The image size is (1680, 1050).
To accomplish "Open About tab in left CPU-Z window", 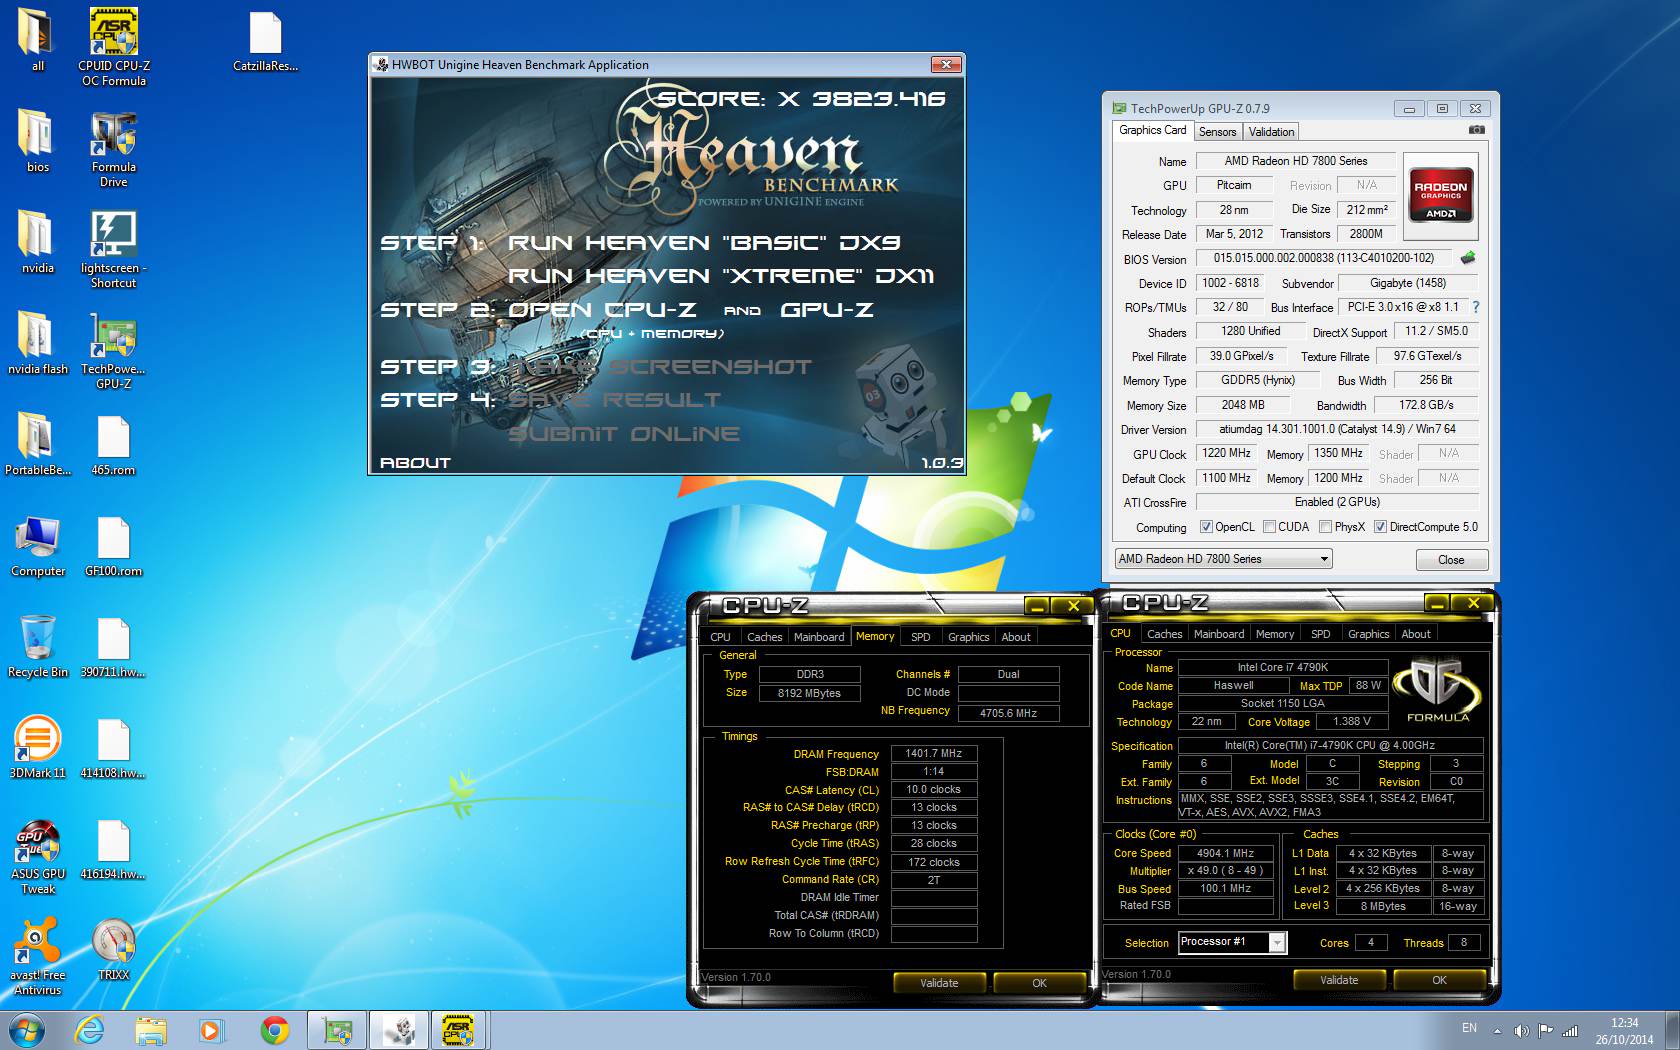I will [x=1016, y=637].
